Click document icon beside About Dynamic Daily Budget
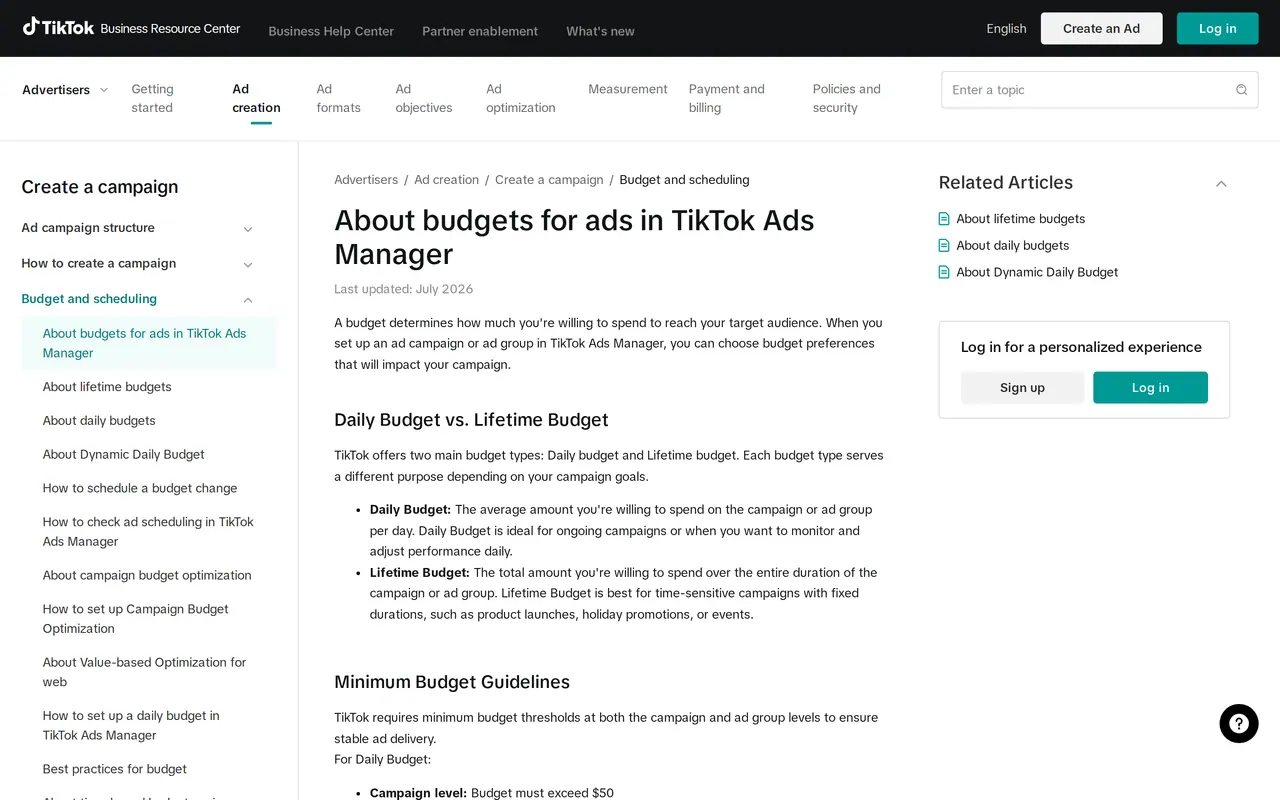 (944, 272)
